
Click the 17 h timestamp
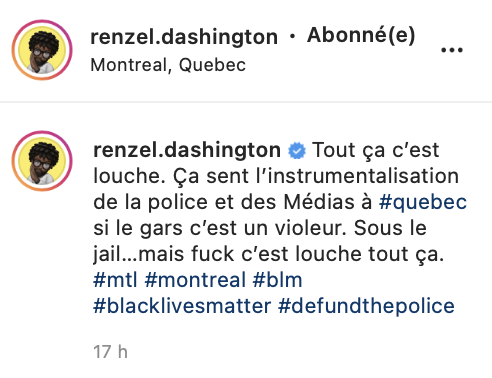coord(110,352)
